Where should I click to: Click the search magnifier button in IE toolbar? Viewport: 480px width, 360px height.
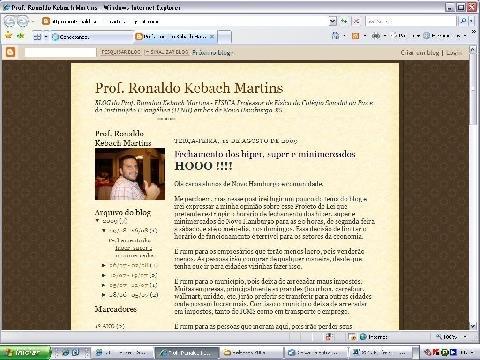pyautogui.click(x=463, y=21)
